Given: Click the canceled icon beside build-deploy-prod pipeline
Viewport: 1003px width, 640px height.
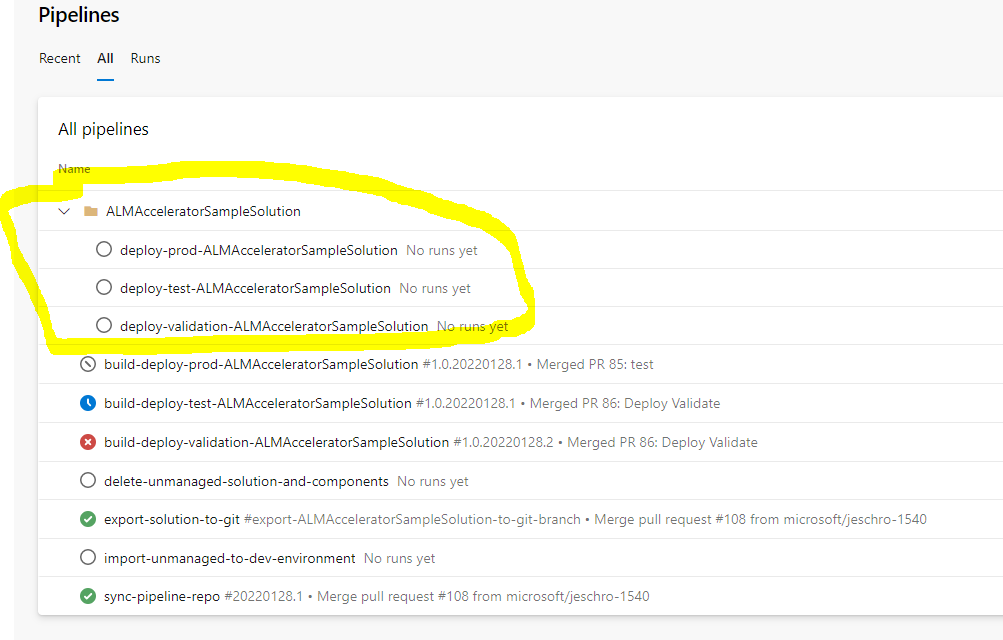Looking at the screenshot, I should pyautogui.click(x=87, y=364).
